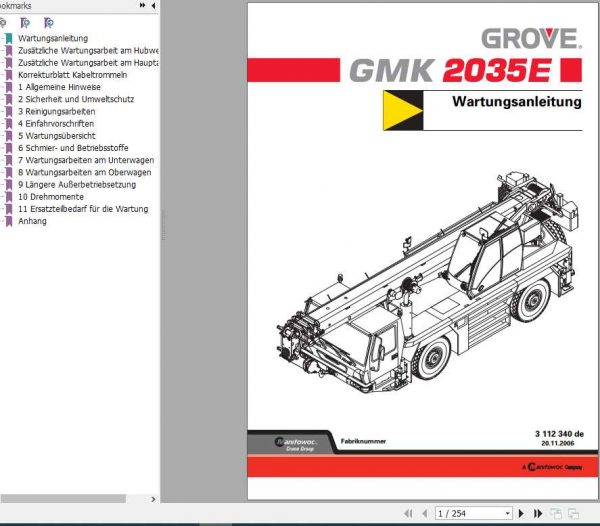This screenshot has height=526, width=600.
Task: Click the bookmark icon beside 5 Wartungsübersicht
Action: pos(9,136)
